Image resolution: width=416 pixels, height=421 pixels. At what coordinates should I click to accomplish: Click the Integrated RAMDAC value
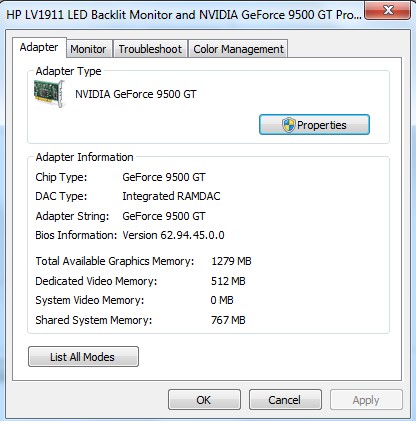click(171, 196)
